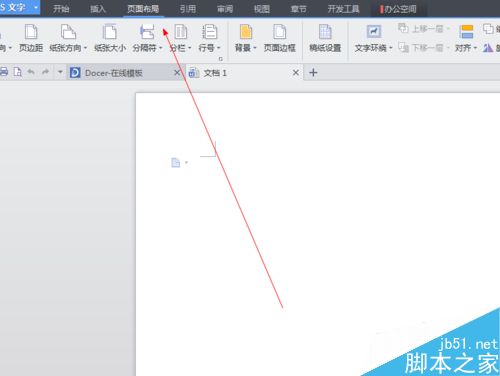Select the 页面布局 ribbon tab
The height and width of the screenshot is (376, 500).
(143, 9)
